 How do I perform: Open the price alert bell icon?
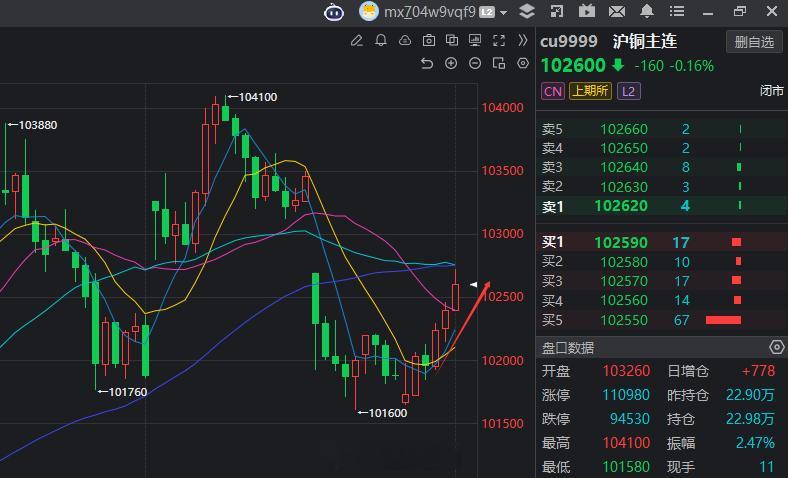pos(381,41)
